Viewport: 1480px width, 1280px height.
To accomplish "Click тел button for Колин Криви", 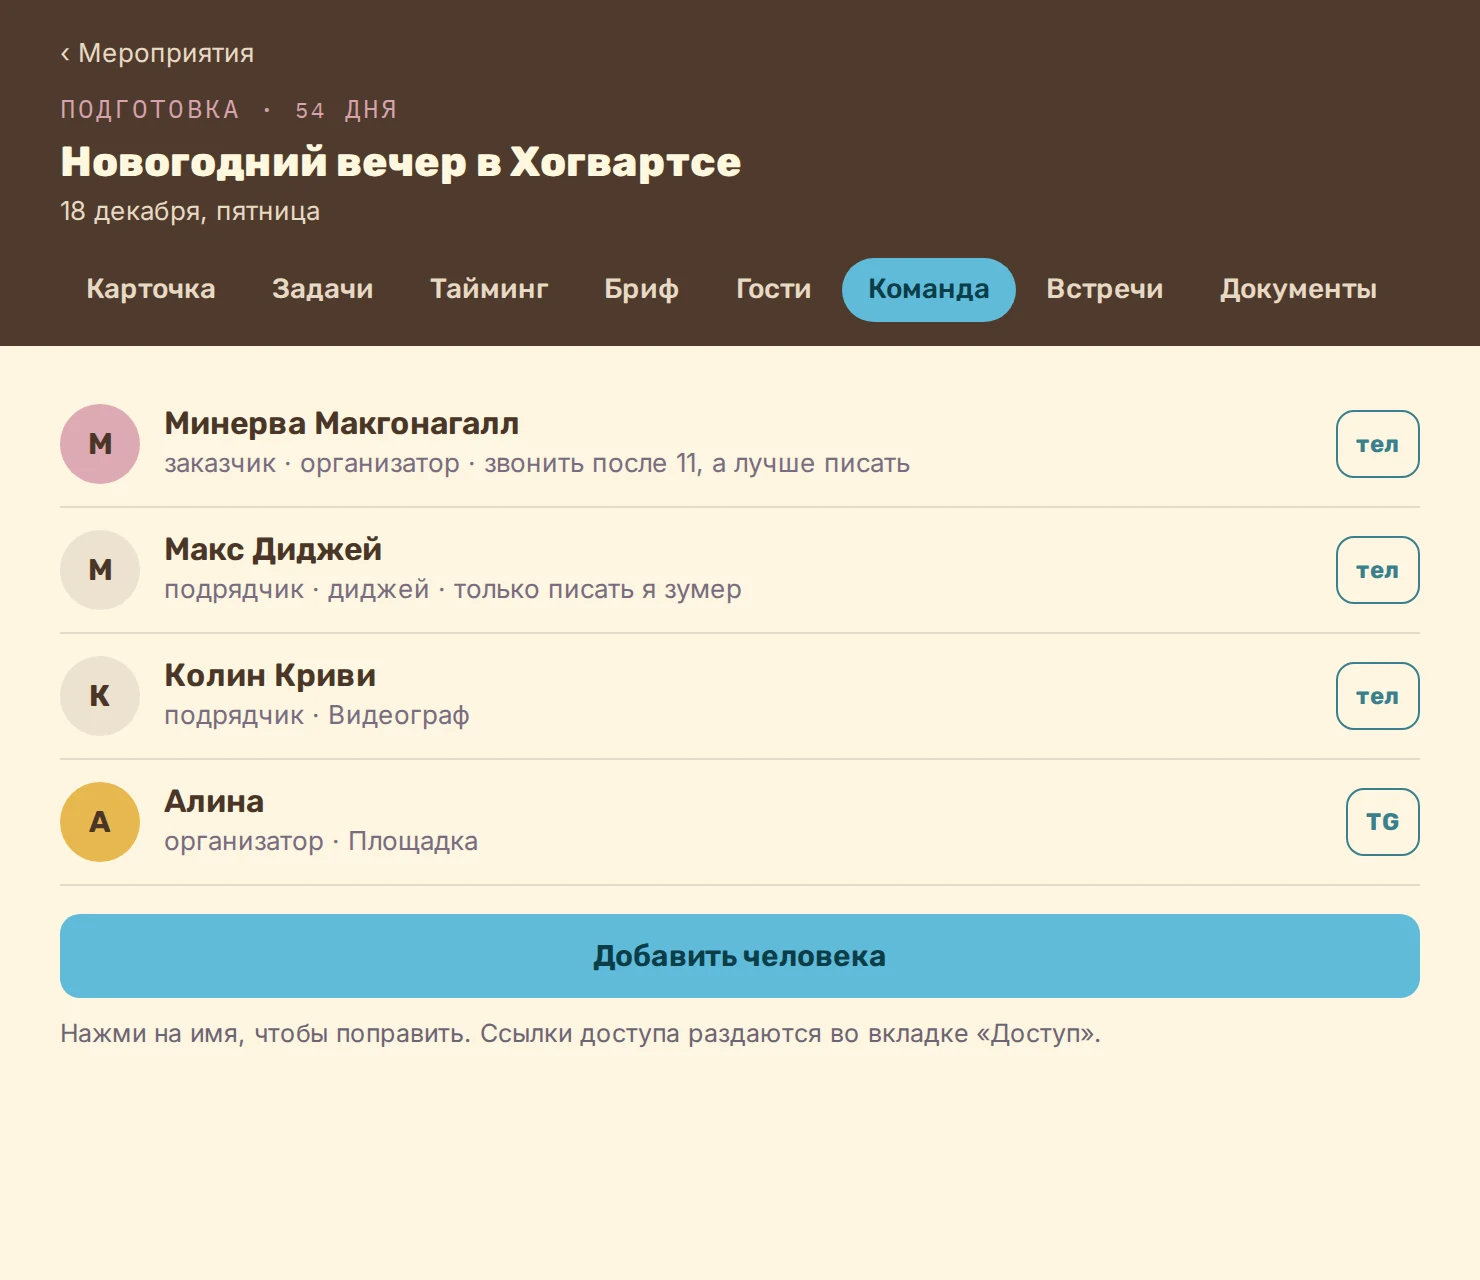I will [1378, 696].
